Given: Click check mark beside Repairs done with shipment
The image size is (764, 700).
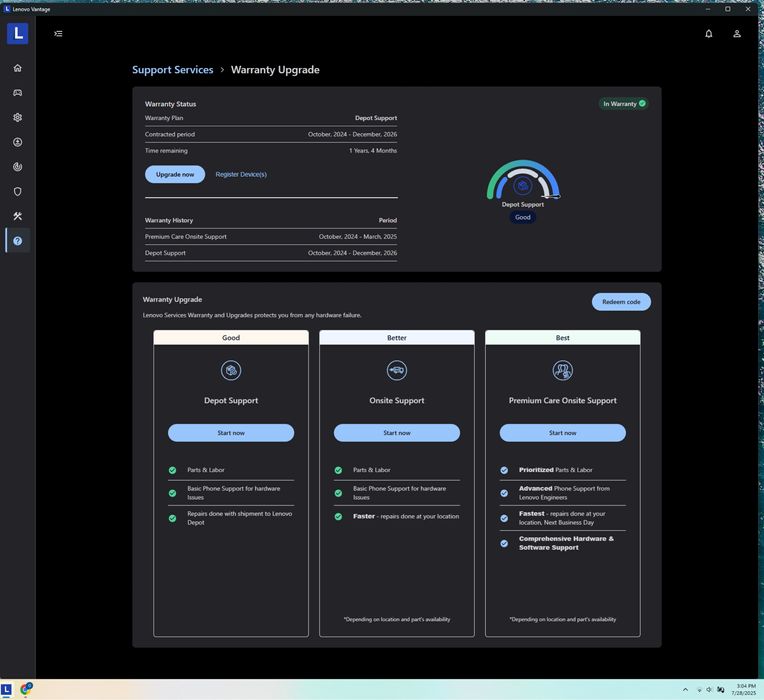Looking at the screenshot, I should pos(172,518).
